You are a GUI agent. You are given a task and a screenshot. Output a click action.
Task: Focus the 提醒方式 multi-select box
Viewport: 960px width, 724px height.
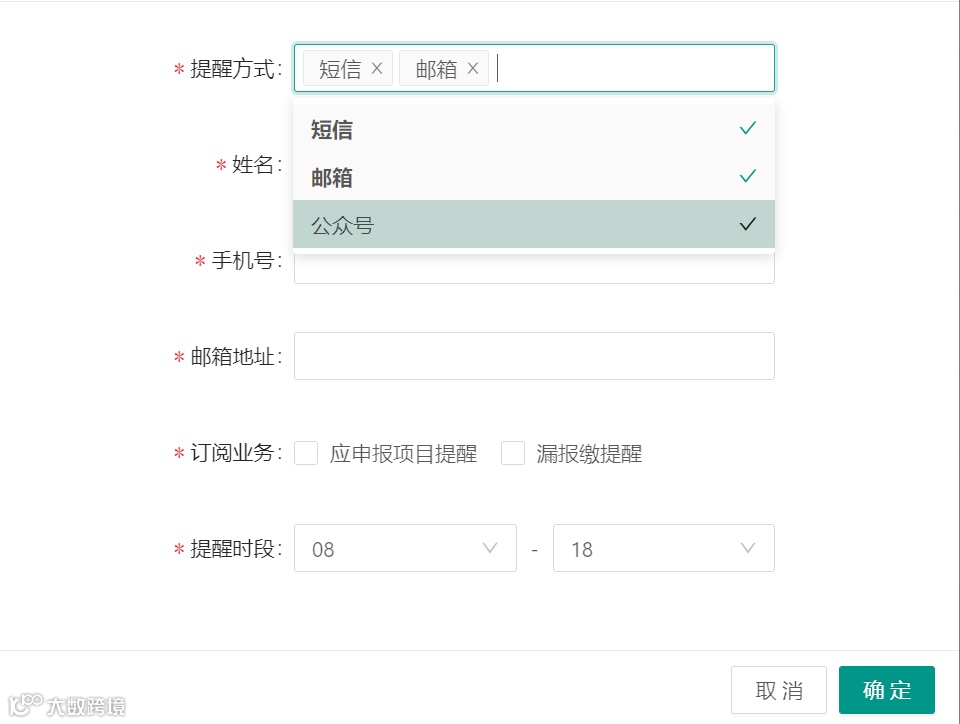[x=632, y=68]
